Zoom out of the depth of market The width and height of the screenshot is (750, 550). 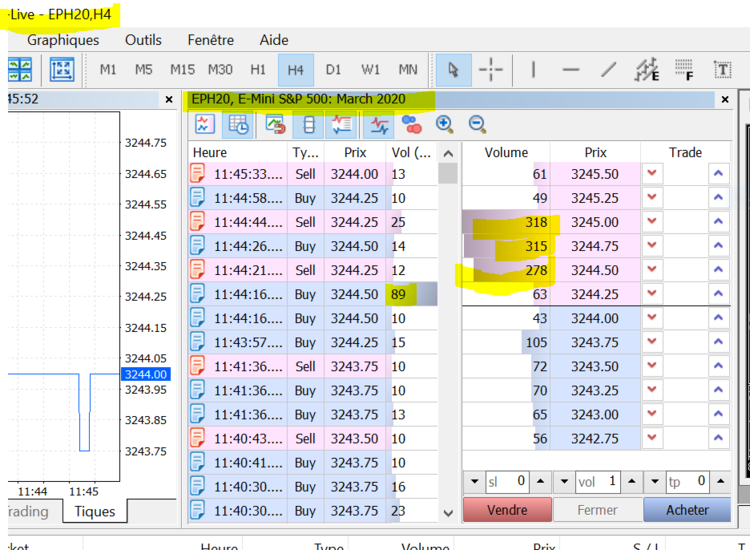point(478,125)
